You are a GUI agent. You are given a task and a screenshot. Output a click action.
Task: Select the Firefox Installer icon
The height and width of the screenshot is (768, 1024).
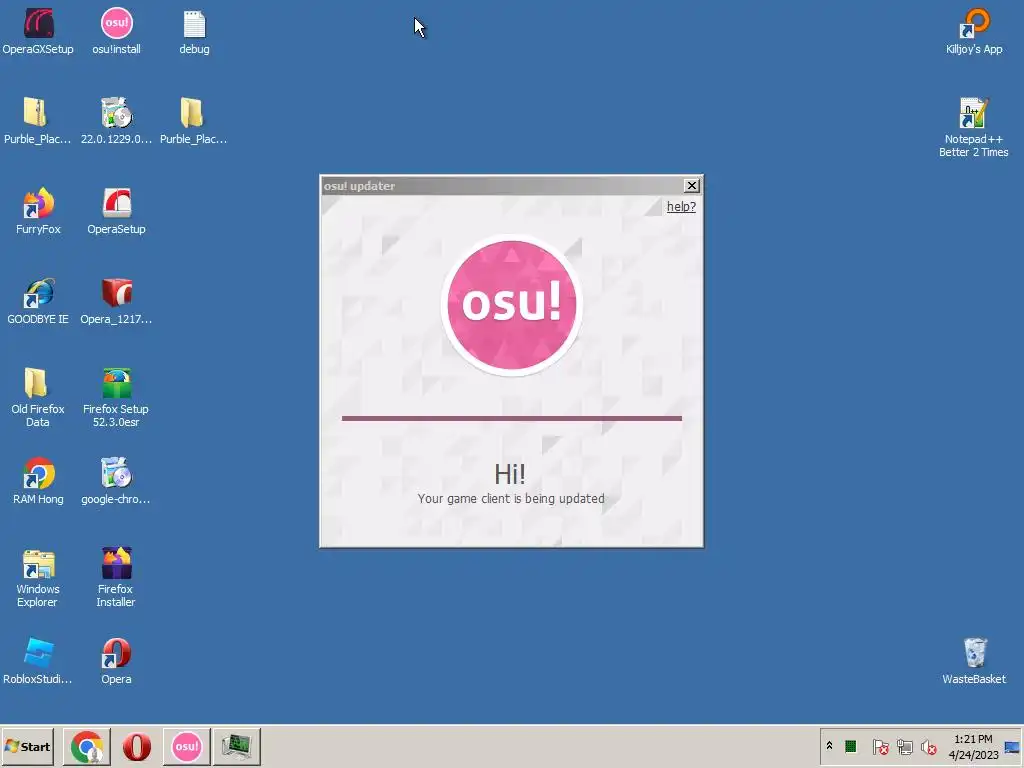pyautogui.click(x=116, y=577)
